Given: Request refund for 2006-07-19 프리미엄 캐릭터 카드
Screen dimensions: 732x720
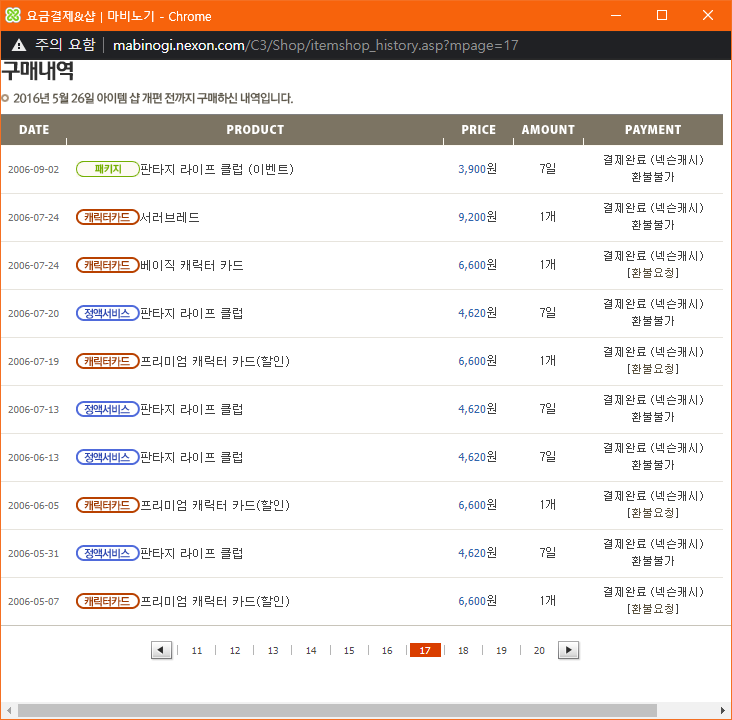Looking at the screenshot, I should click(653, 369).
